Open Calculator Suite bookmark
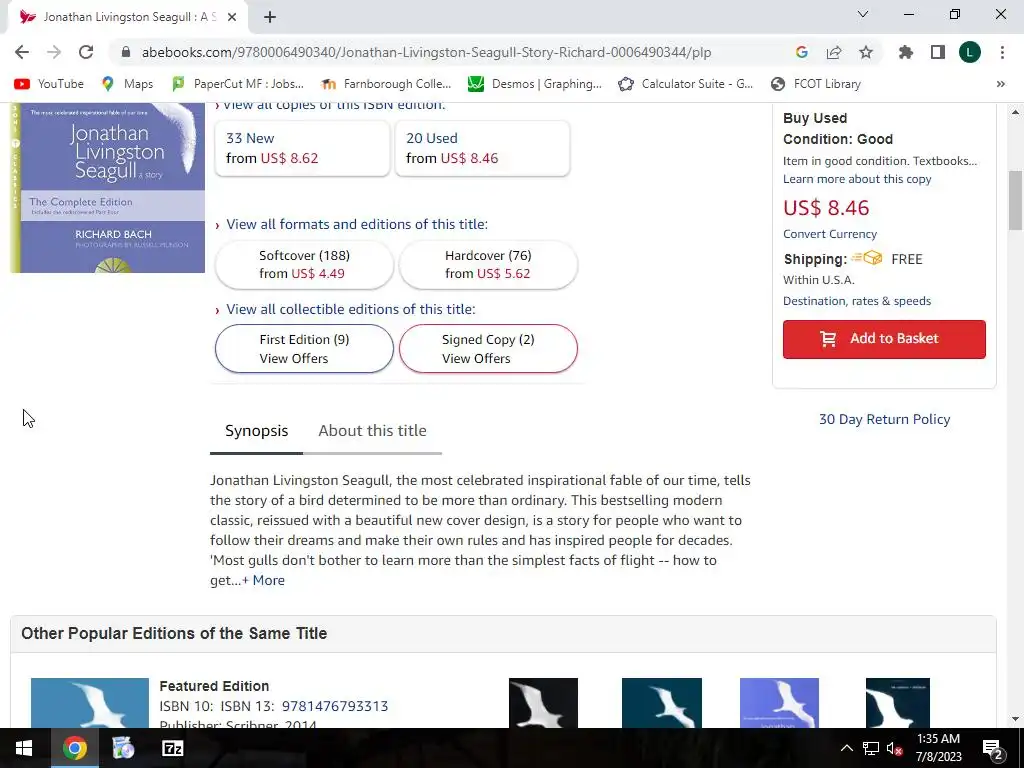The height and width of the screenshot is (768, 1024). (686, 84)
